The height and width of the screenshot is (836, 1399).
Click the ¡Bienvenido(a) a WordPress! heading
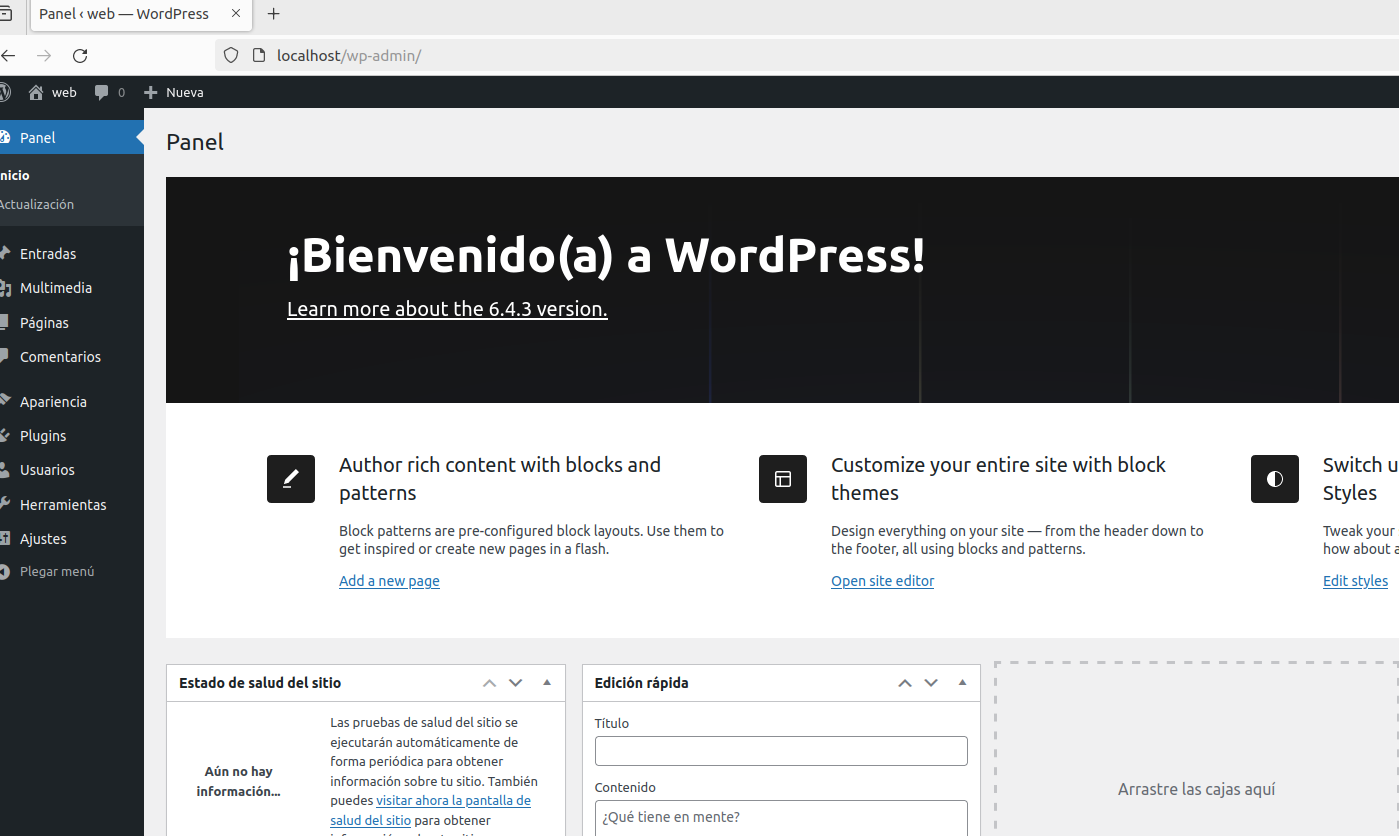pyautogui.click(x=606, y=256)
